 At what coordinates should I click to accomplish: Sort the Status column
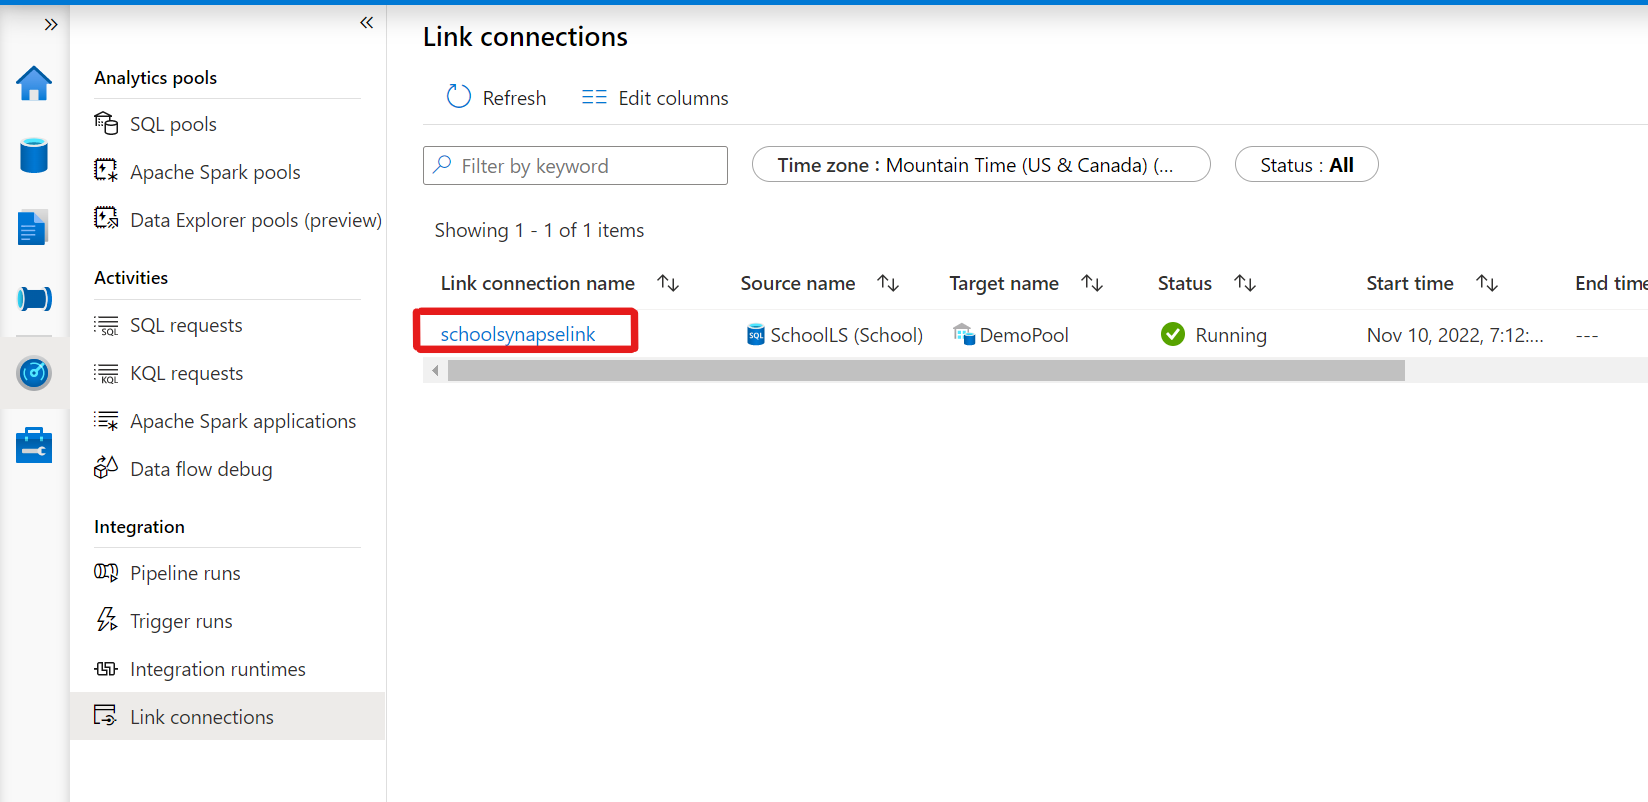click(1244, 283)
